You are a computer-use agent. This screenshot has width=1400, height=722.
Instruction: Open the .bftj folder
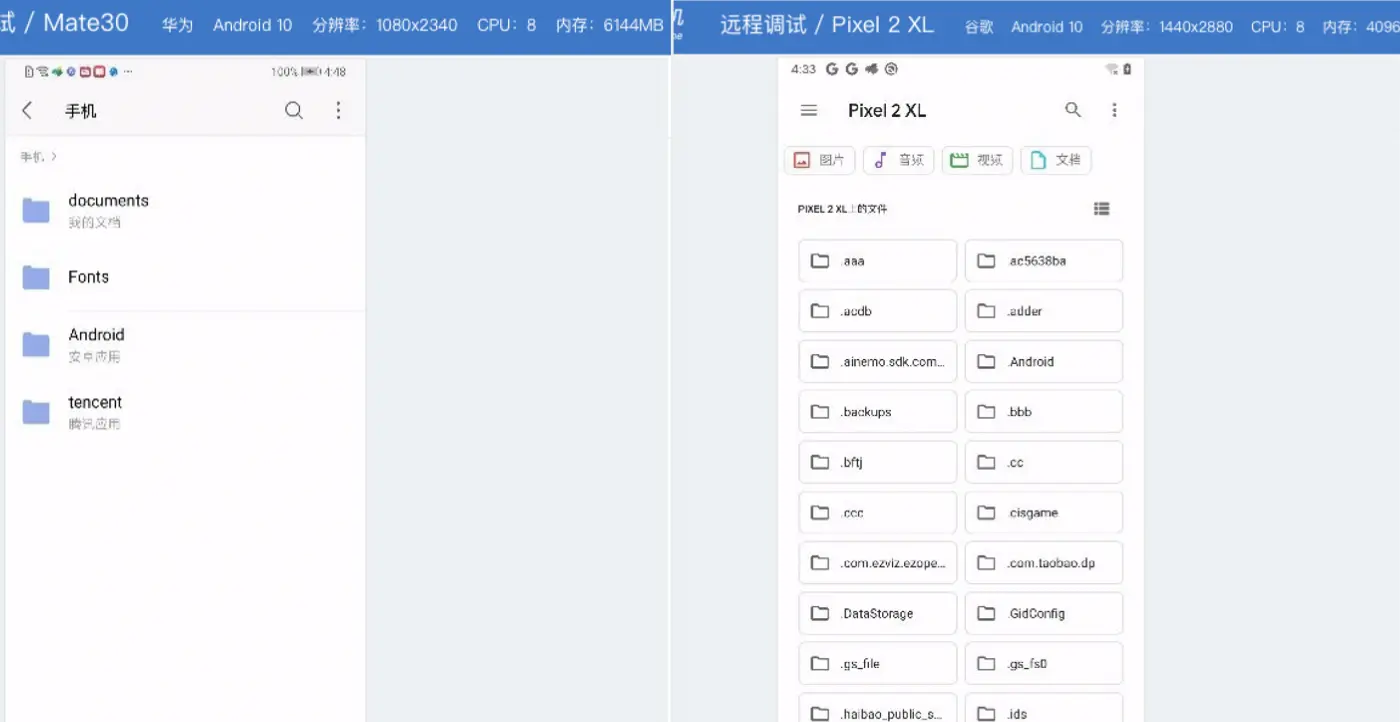tap(878, 462)
